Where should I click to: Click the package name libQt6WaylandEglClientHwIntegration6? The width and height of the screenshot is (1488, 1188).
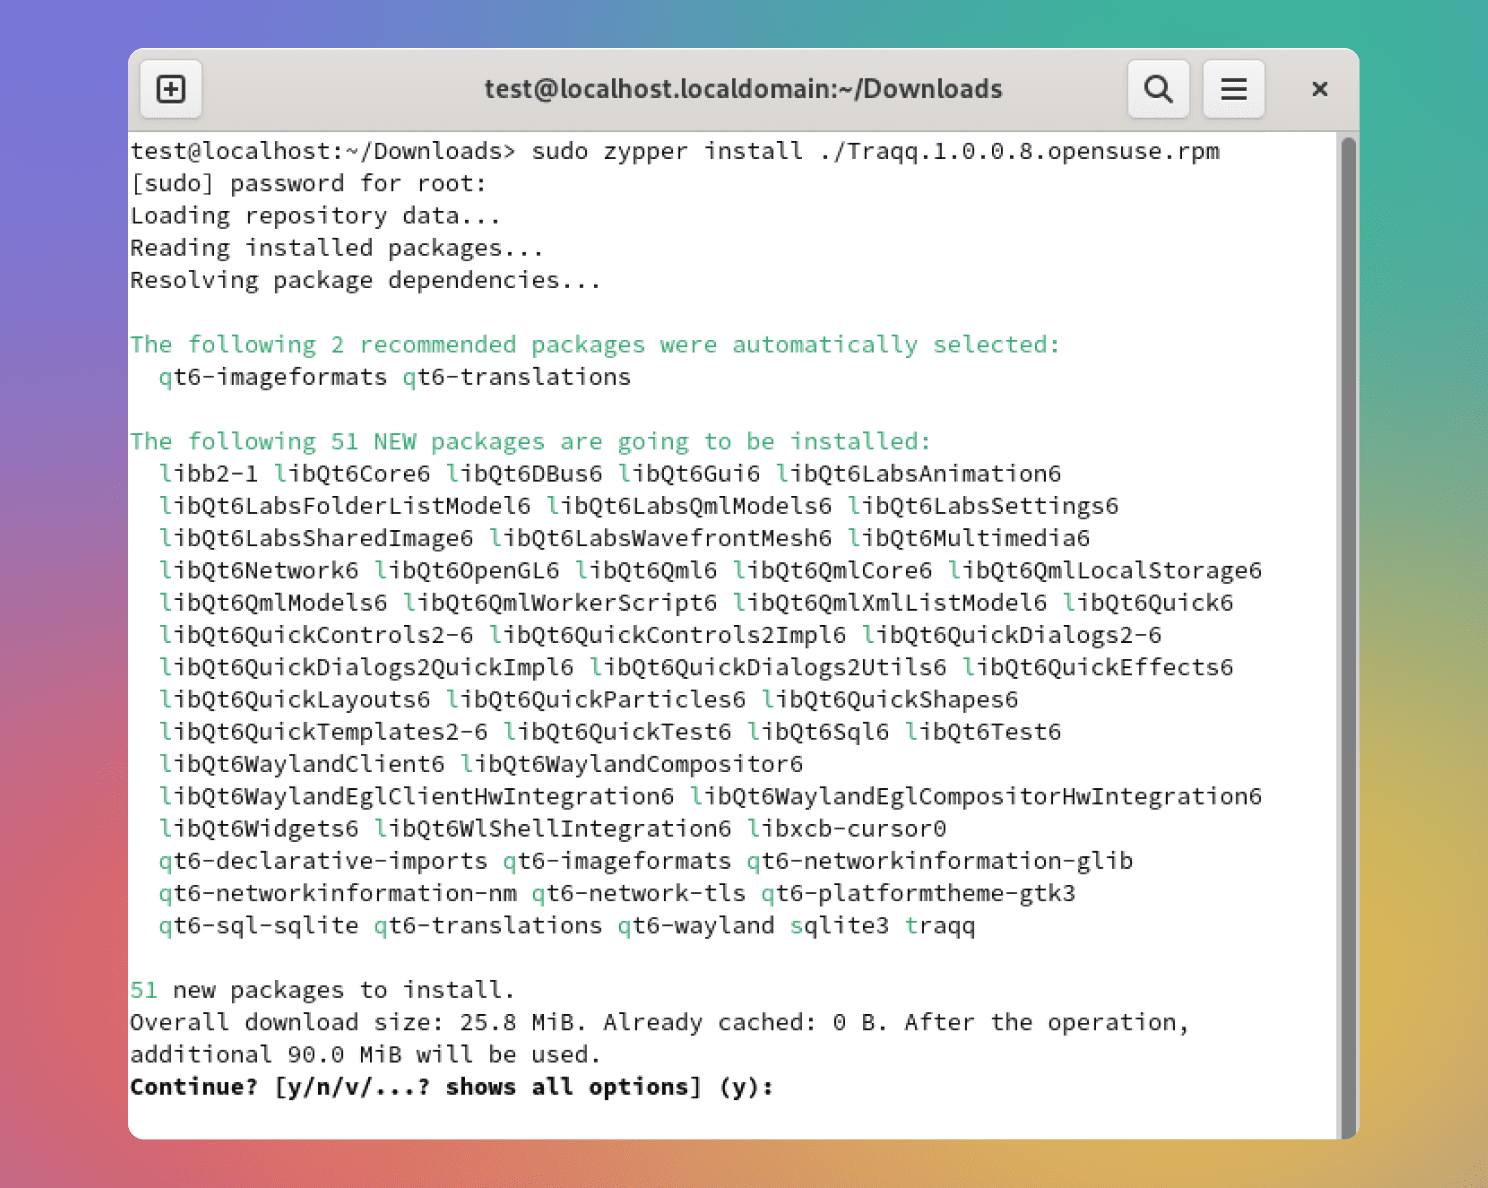[x=416, y=797]
